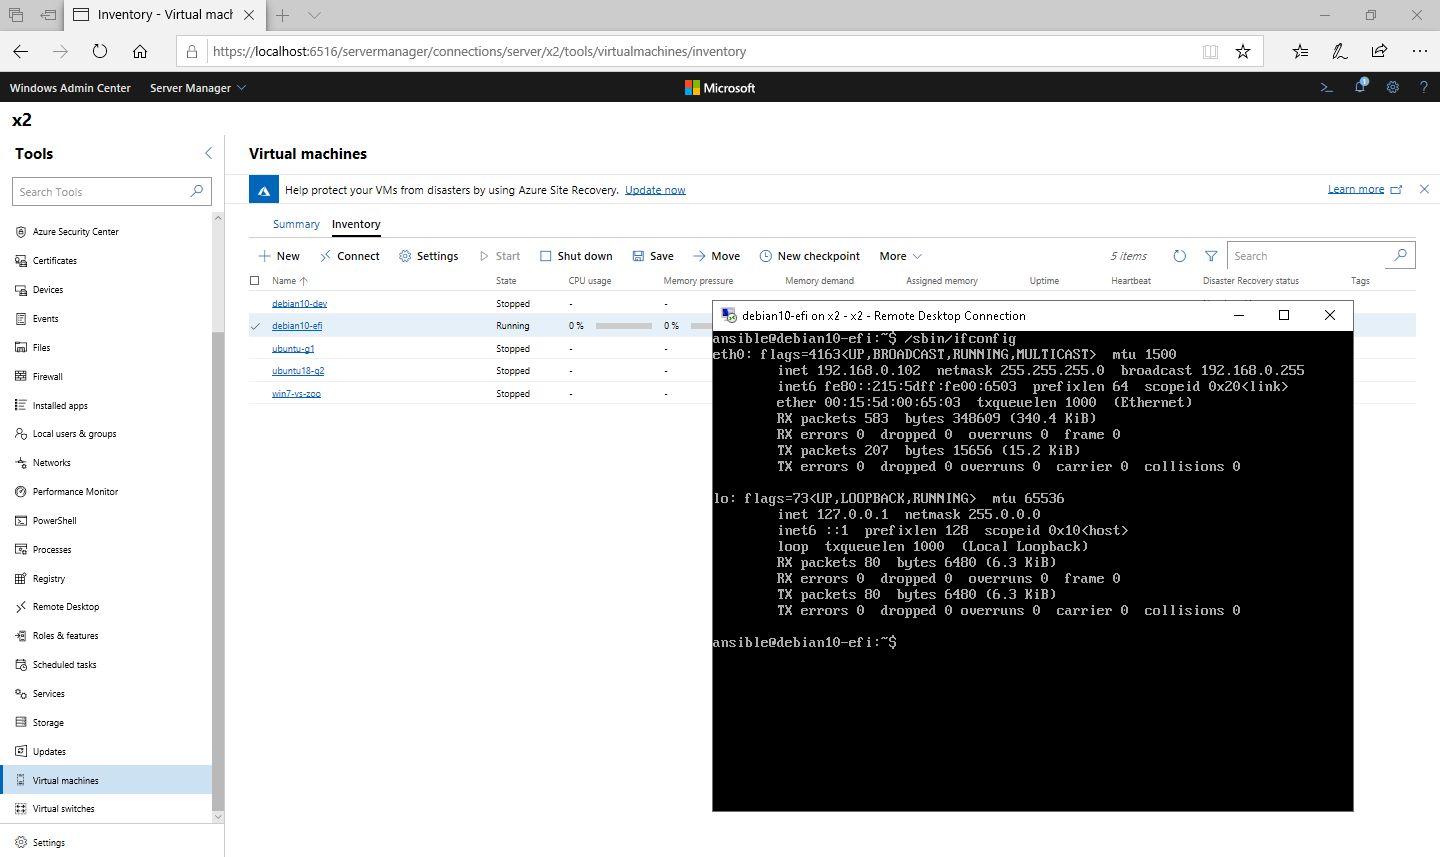The image size is (1440, 857).
Task: Open a new browser tab
Action: (x=283, y=15)
